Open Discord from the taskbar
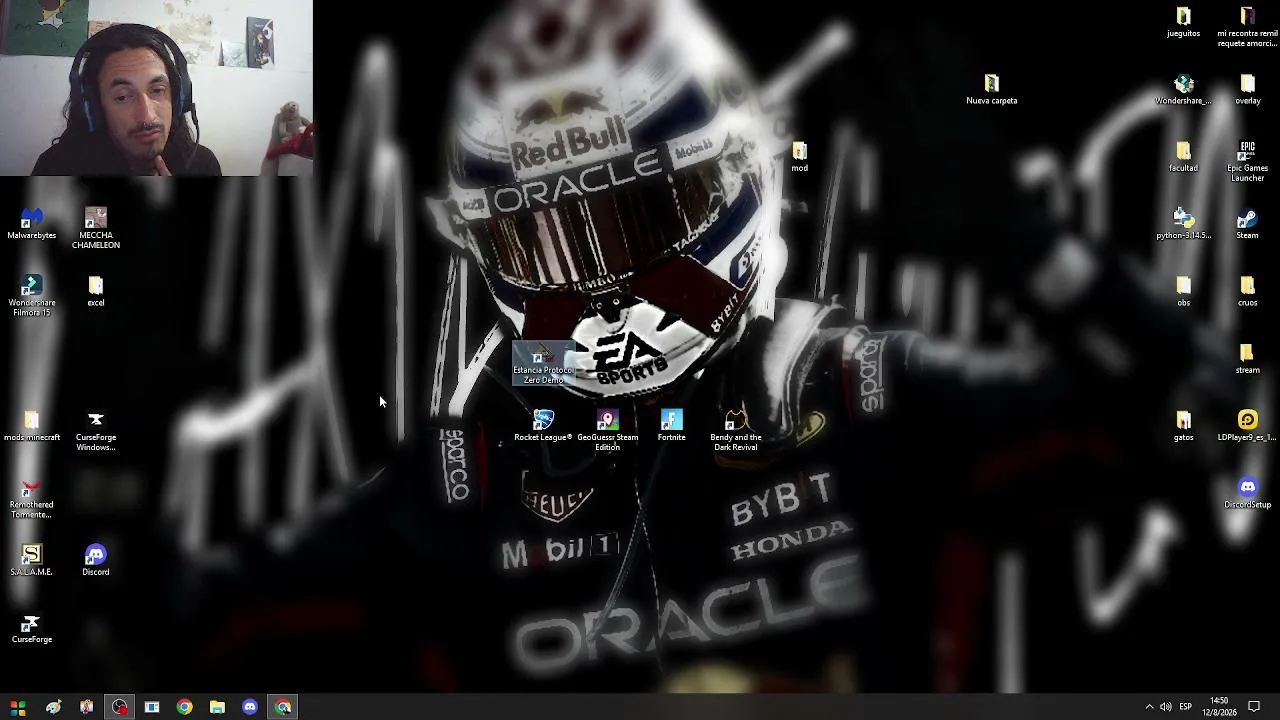This screenshot has height=720, width=1280. click(250, 707)
